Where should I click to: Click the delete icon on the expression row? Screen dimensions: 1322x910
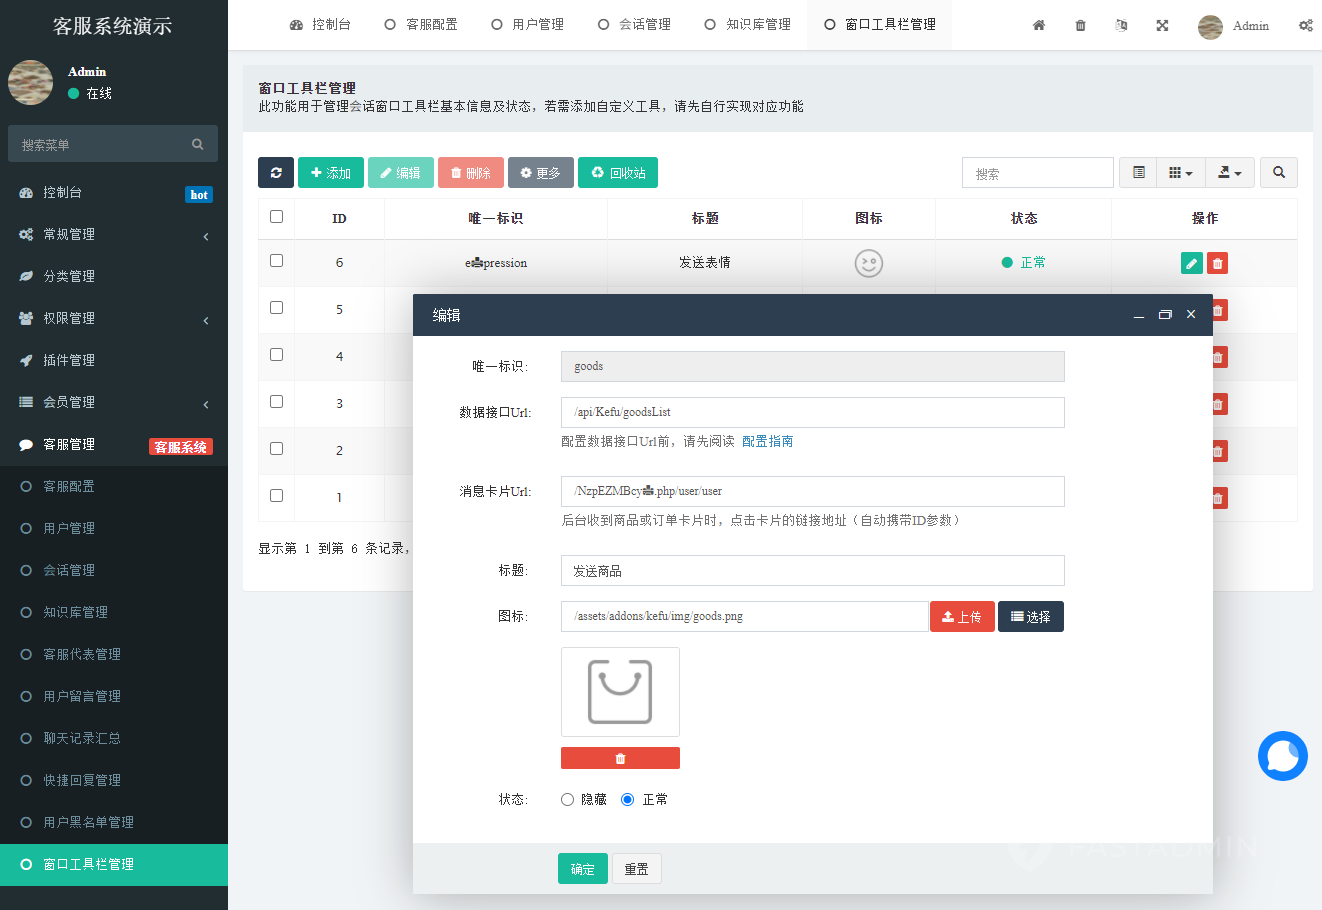tap(1217, 262)
